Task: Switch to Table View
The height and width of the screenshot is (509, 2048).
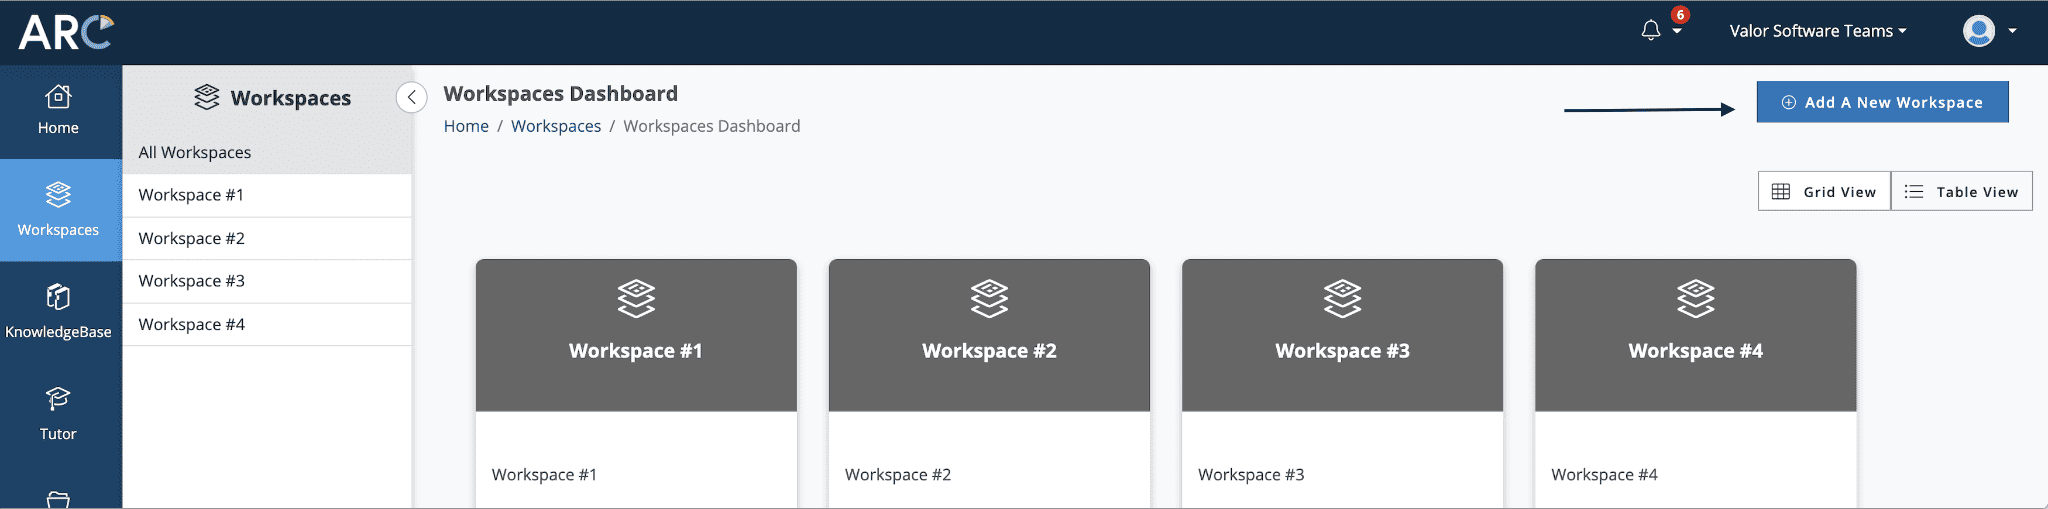Action: click(1961, 192)
